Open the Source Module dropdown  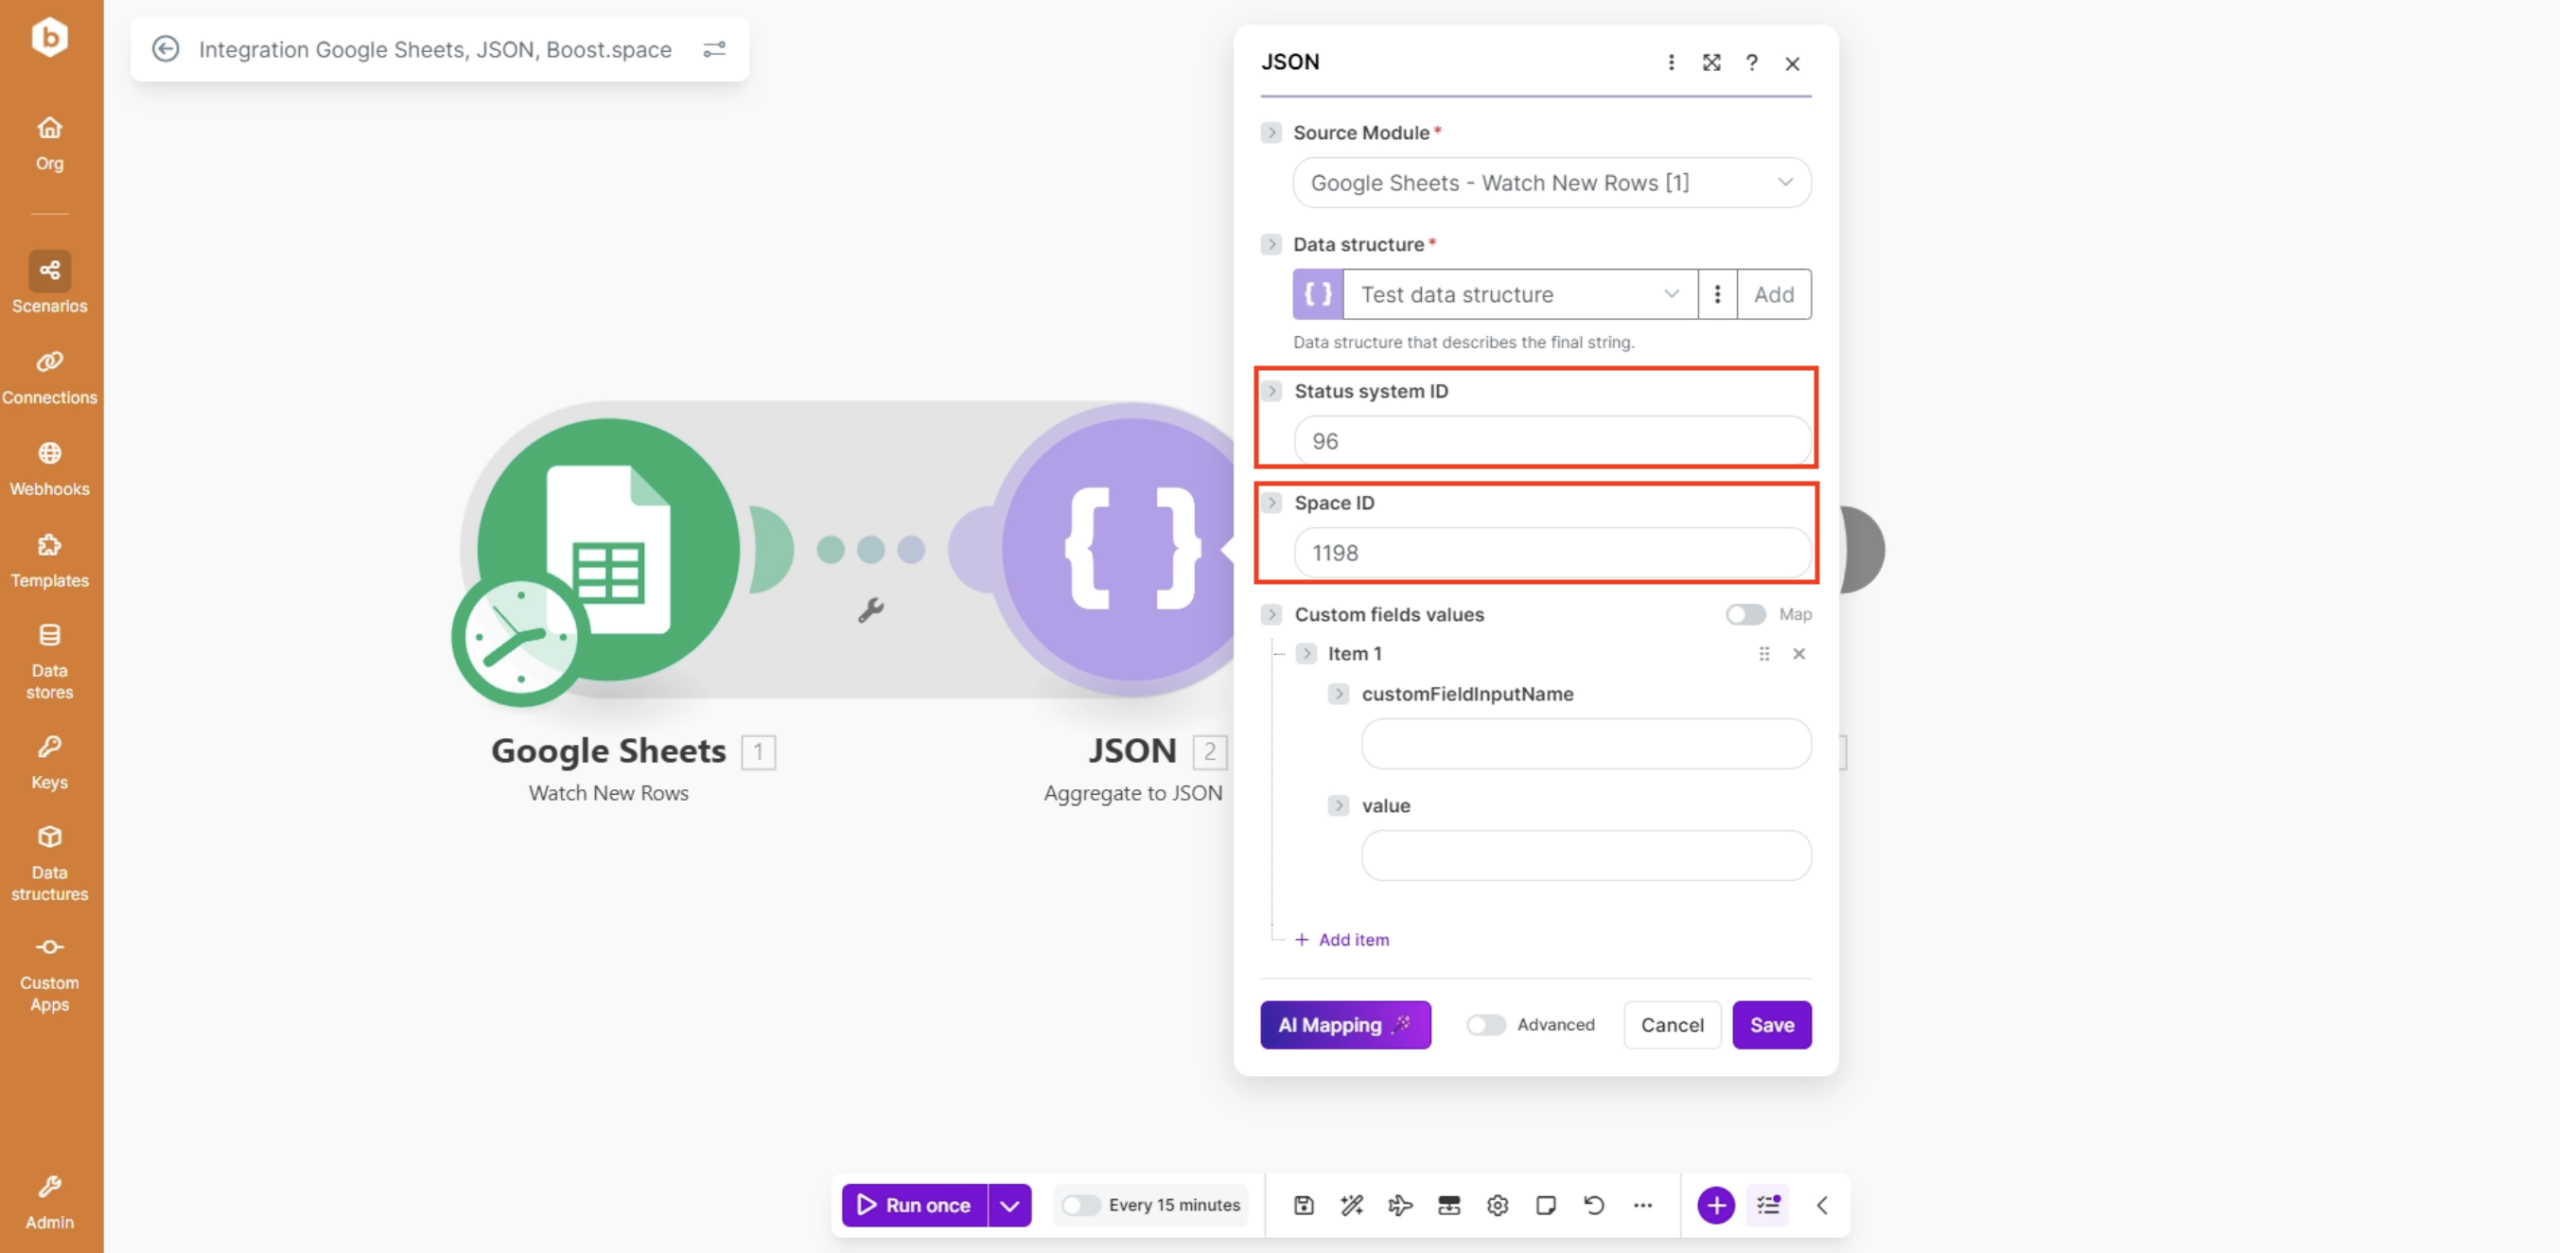[x=1550, y=183]
